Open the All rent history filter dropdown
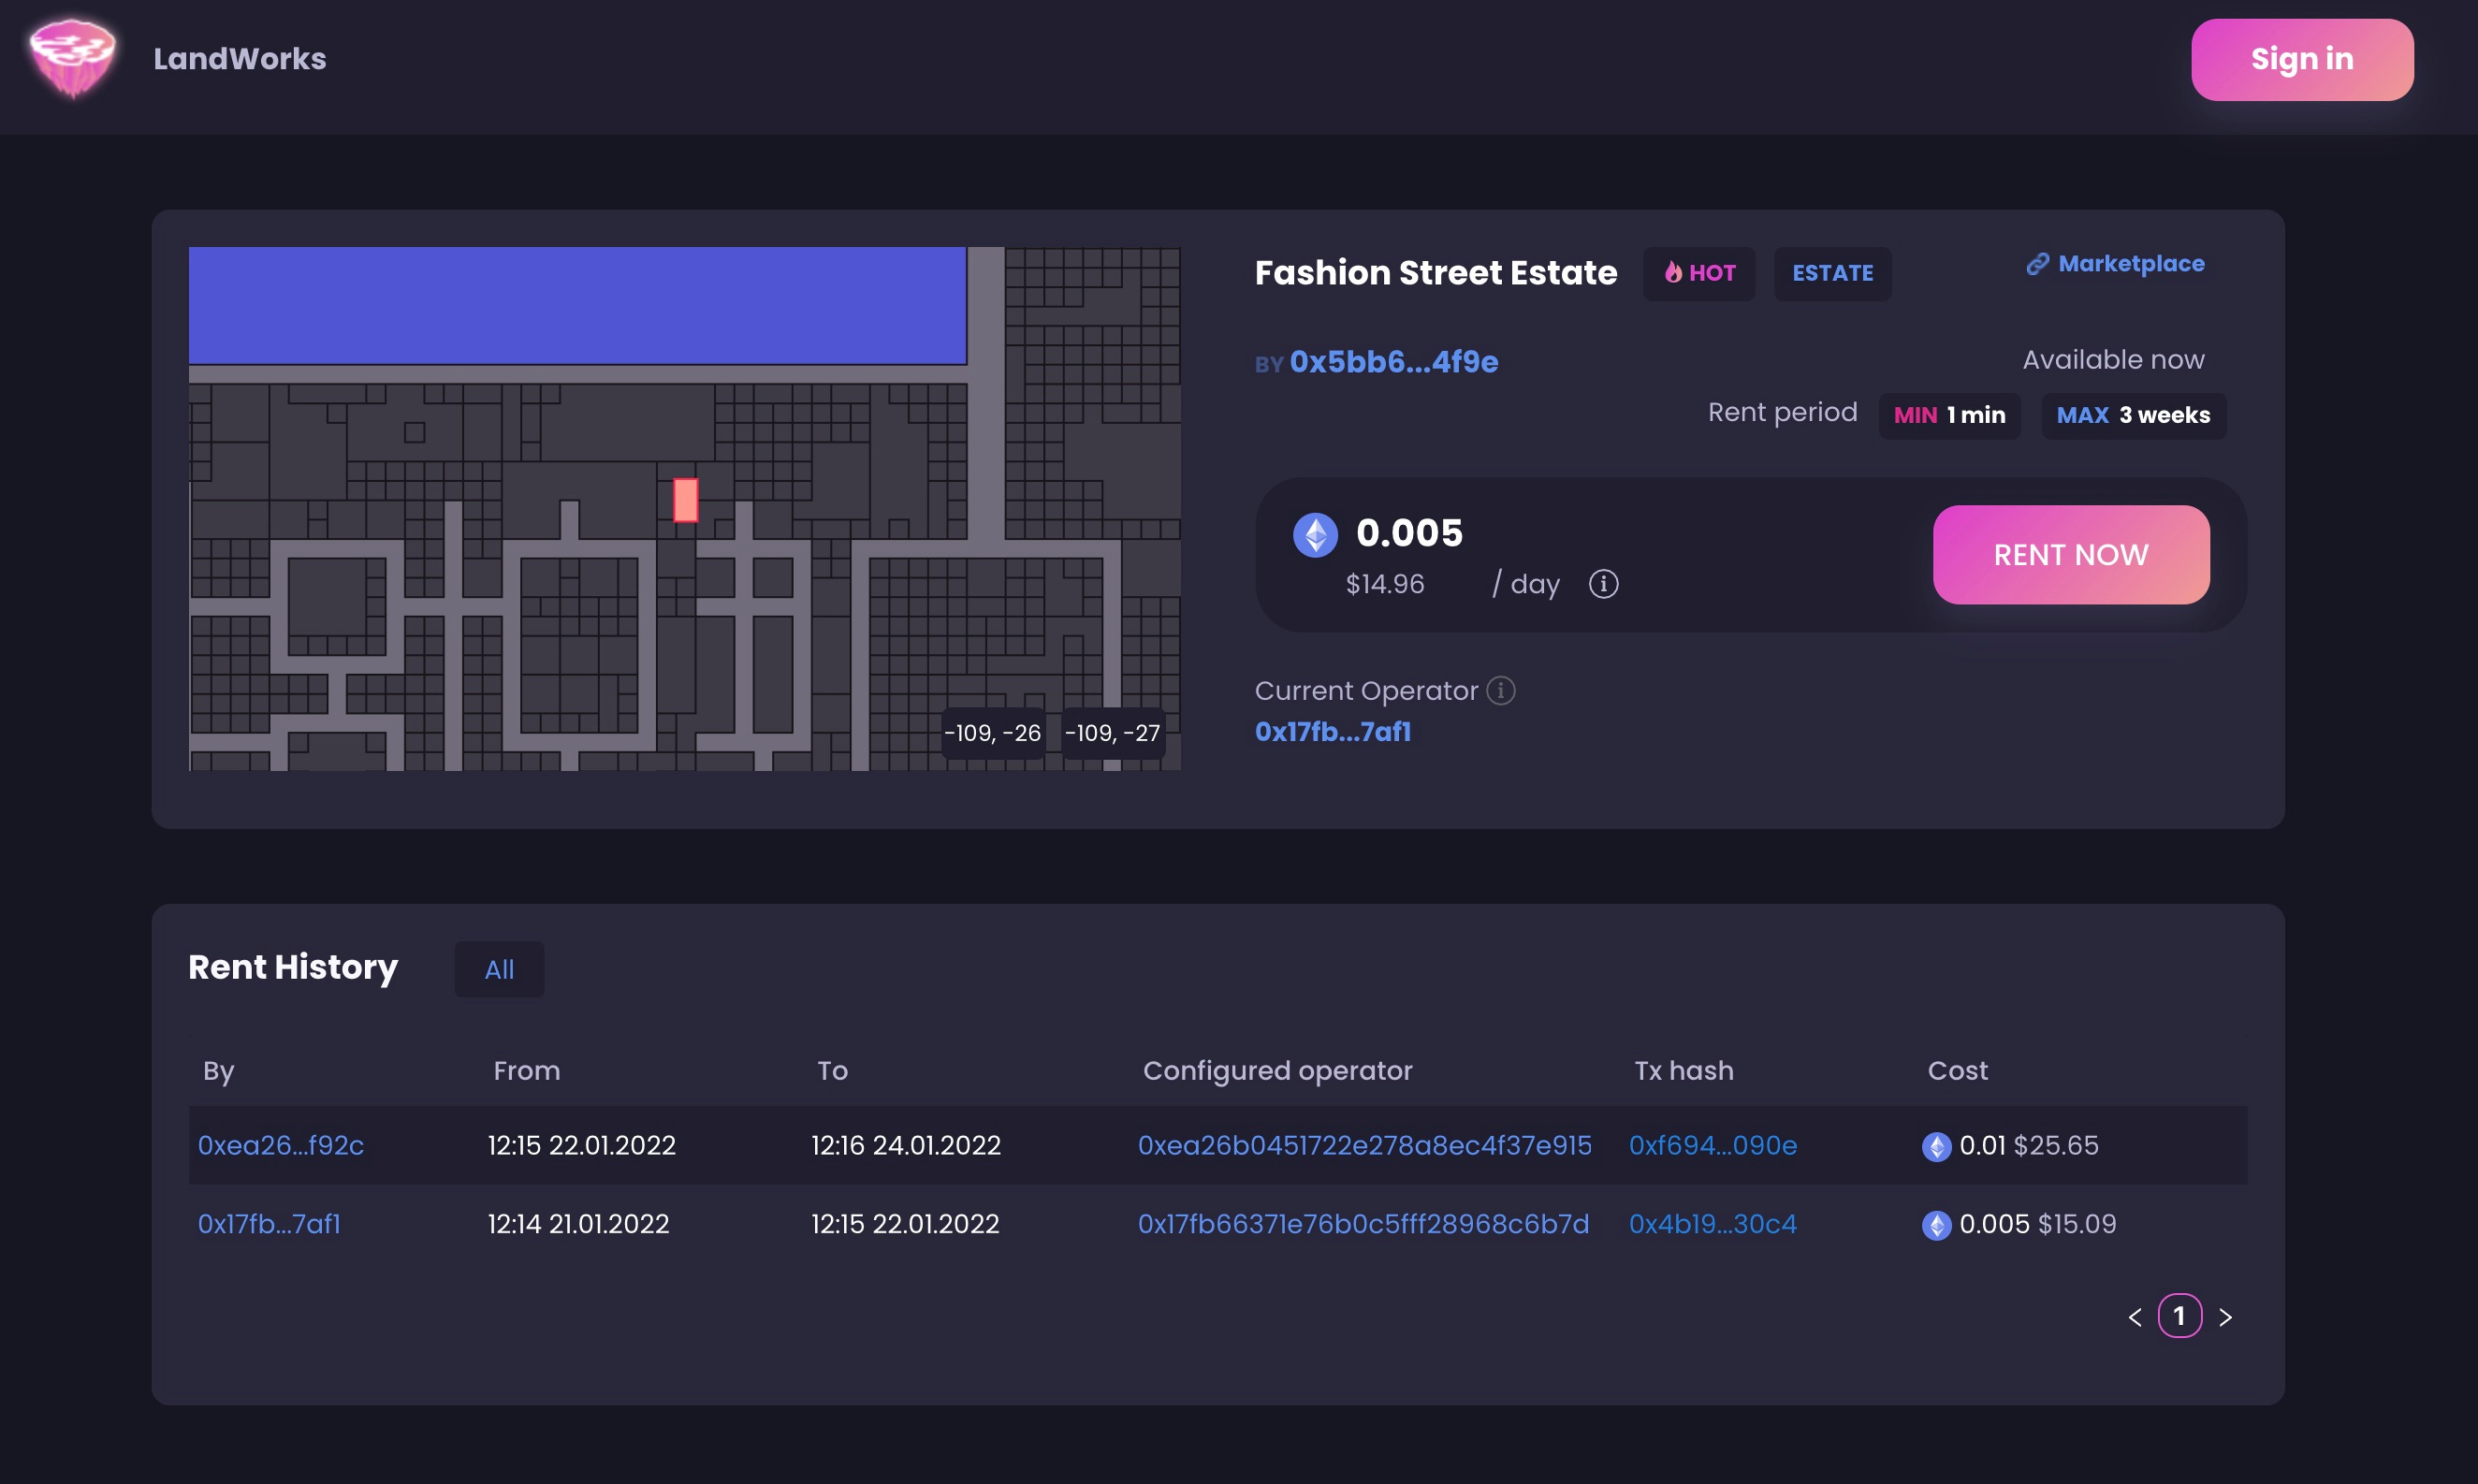This screenshot has height=1484, width=2478. click(499, 969)
